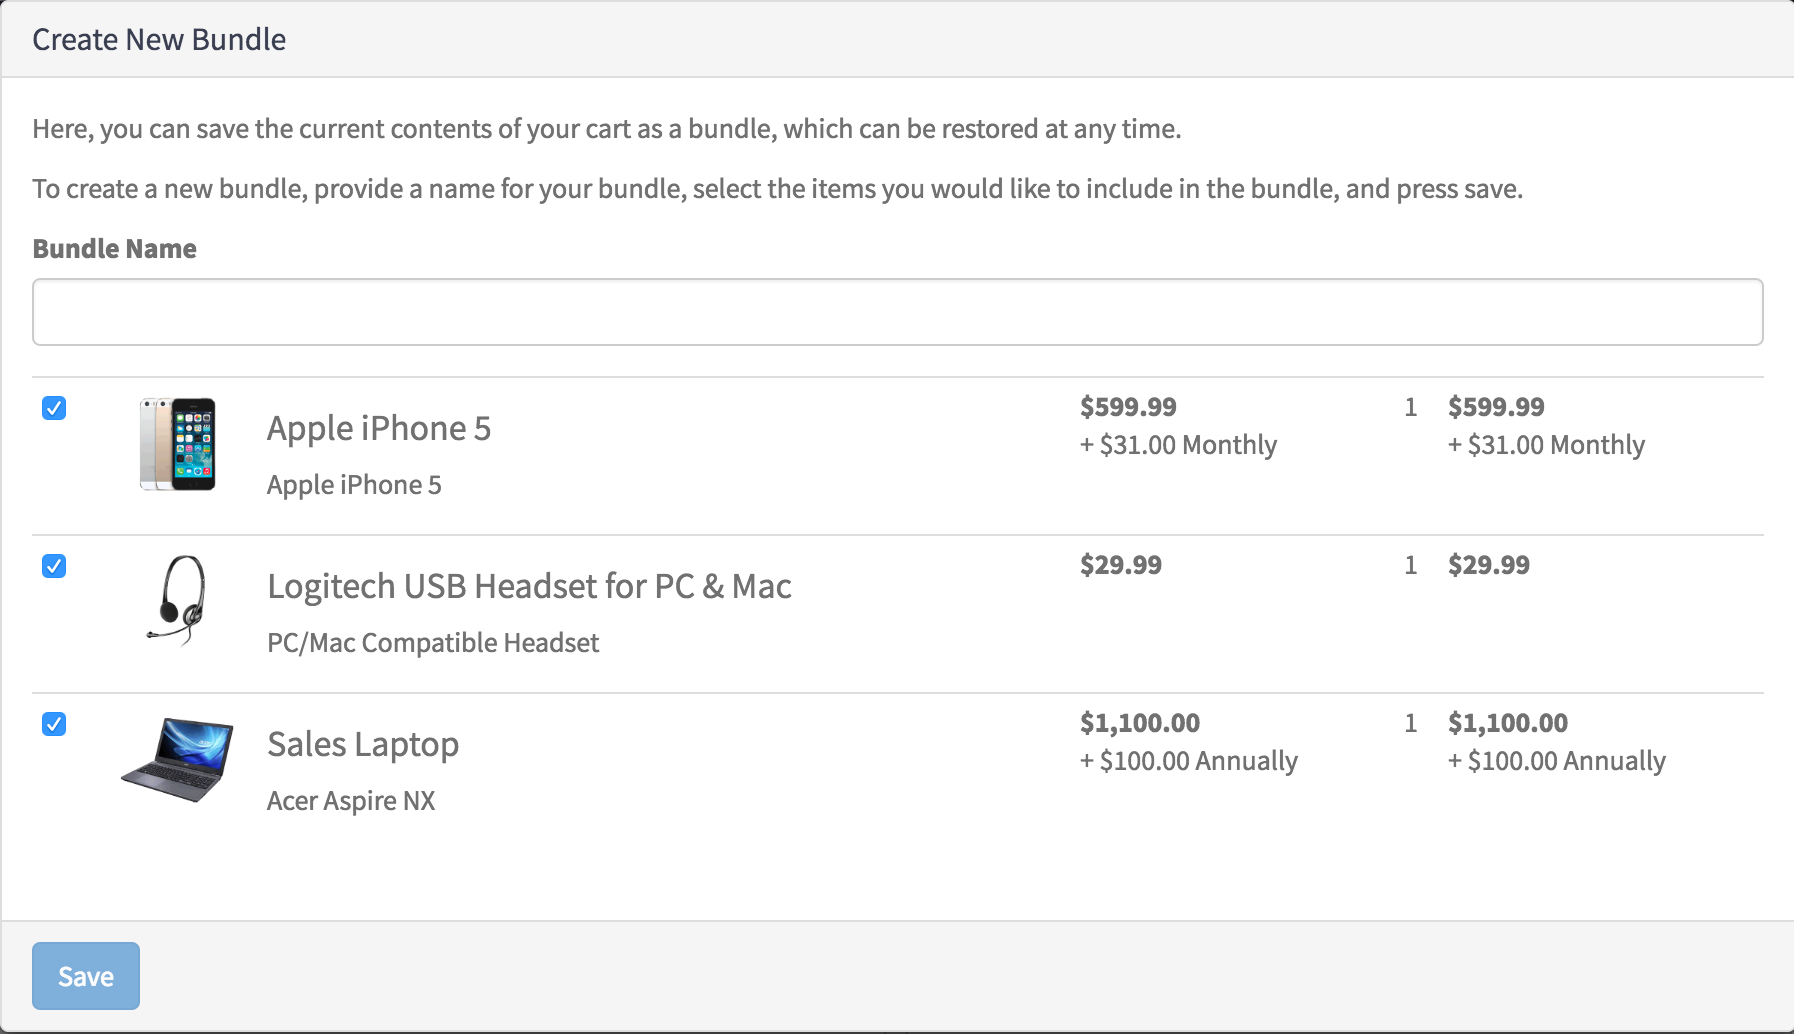
Task: Click the PC/Mac Compatible Headset description
Action: click(433, 643)
